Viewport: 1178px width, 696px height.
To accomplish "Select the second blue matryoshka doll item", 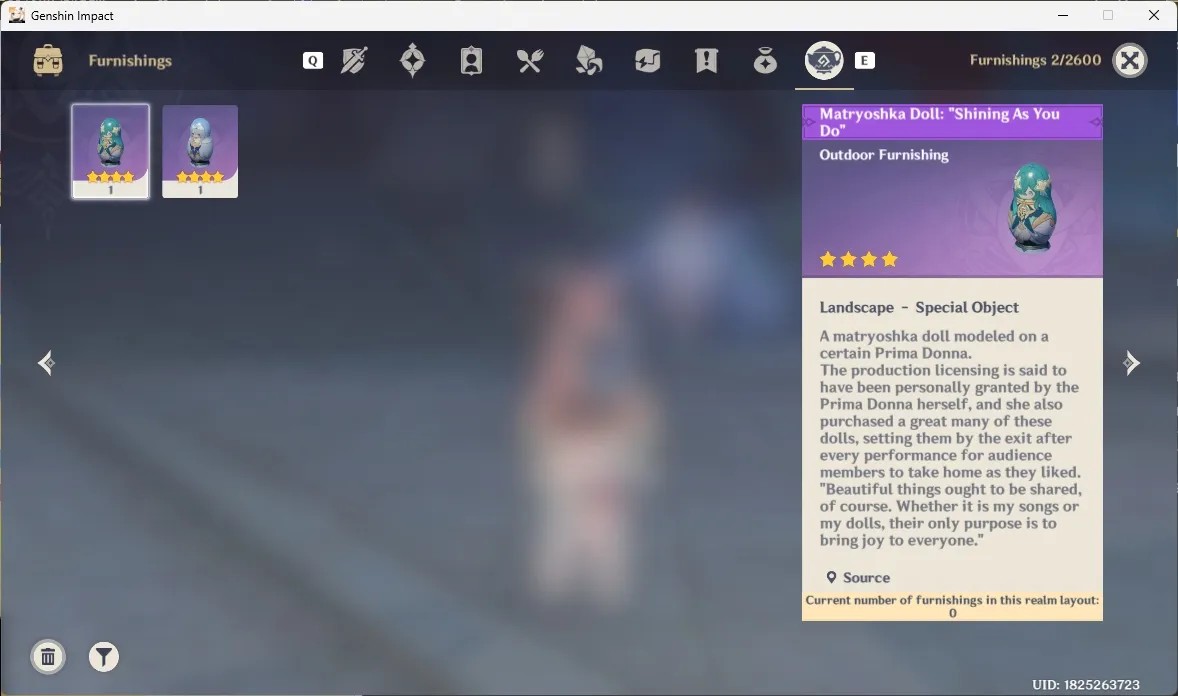I will point(200,151).
